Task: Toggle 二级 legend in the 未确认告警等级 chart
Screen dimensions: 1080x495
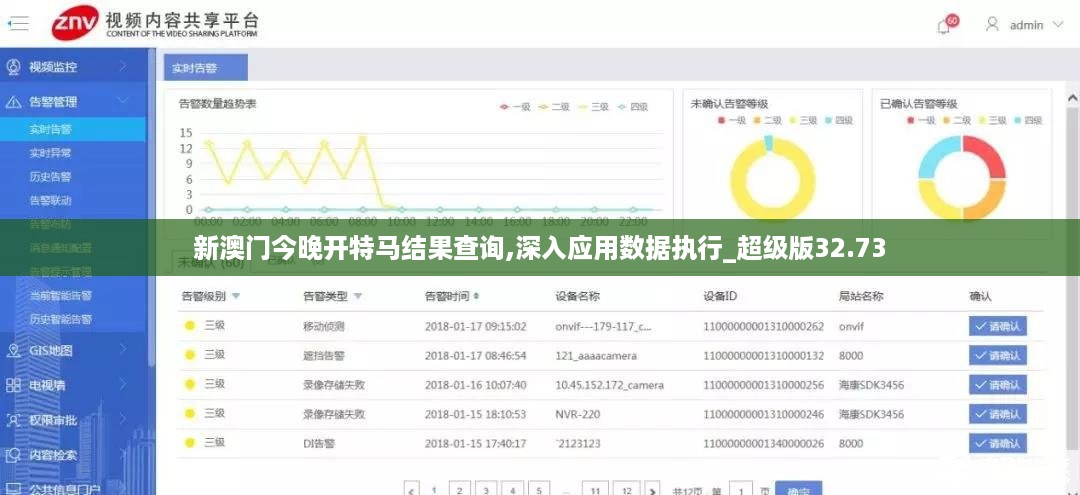Action: coord(764,120)
